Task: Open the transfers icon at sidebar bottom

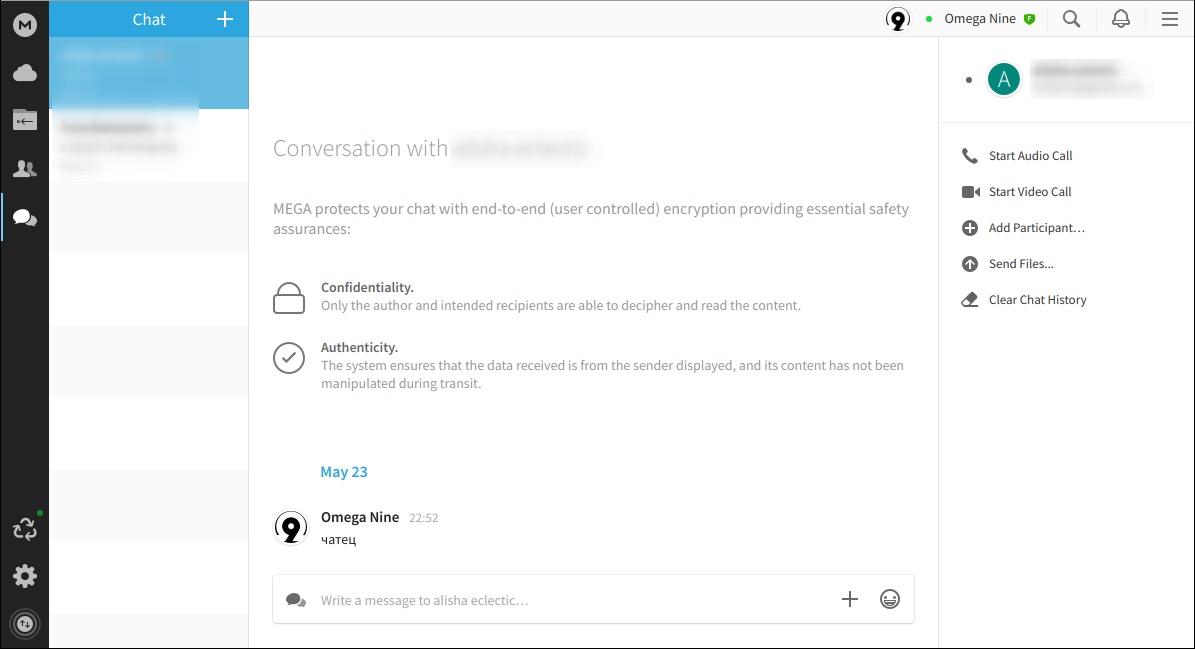Action: 25,624
